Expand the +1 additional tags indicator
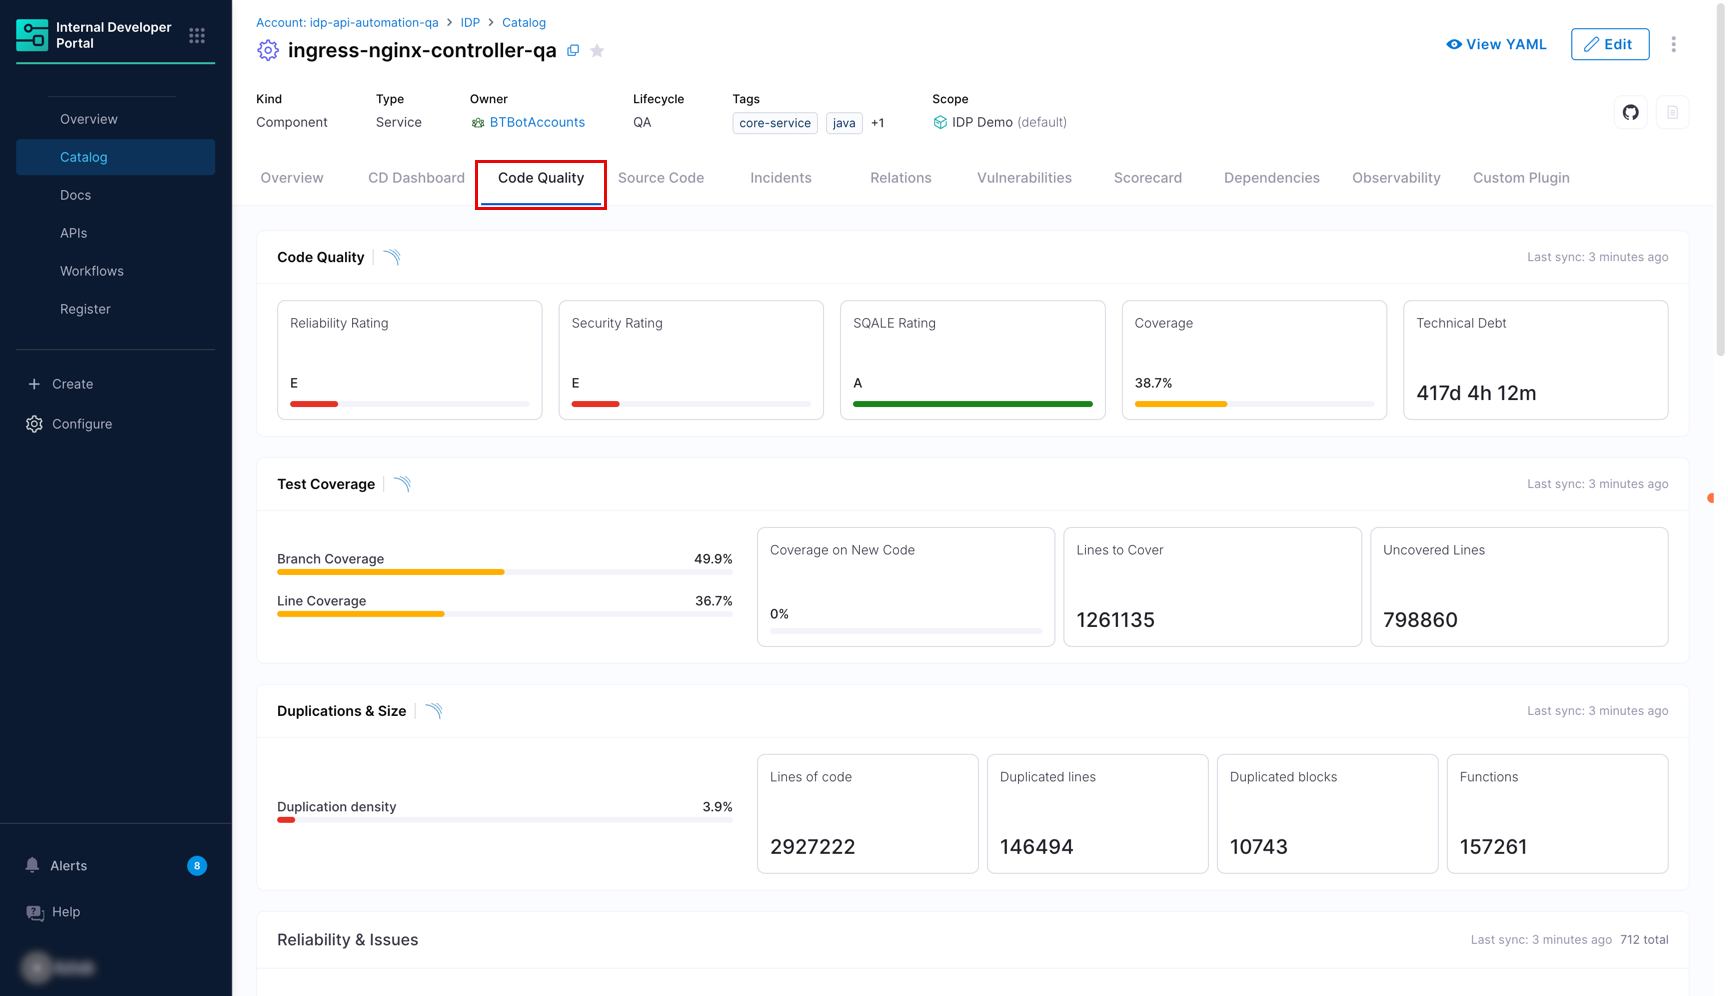The height and width of the screenshot is (996, 1728). (x=877, y=123)
